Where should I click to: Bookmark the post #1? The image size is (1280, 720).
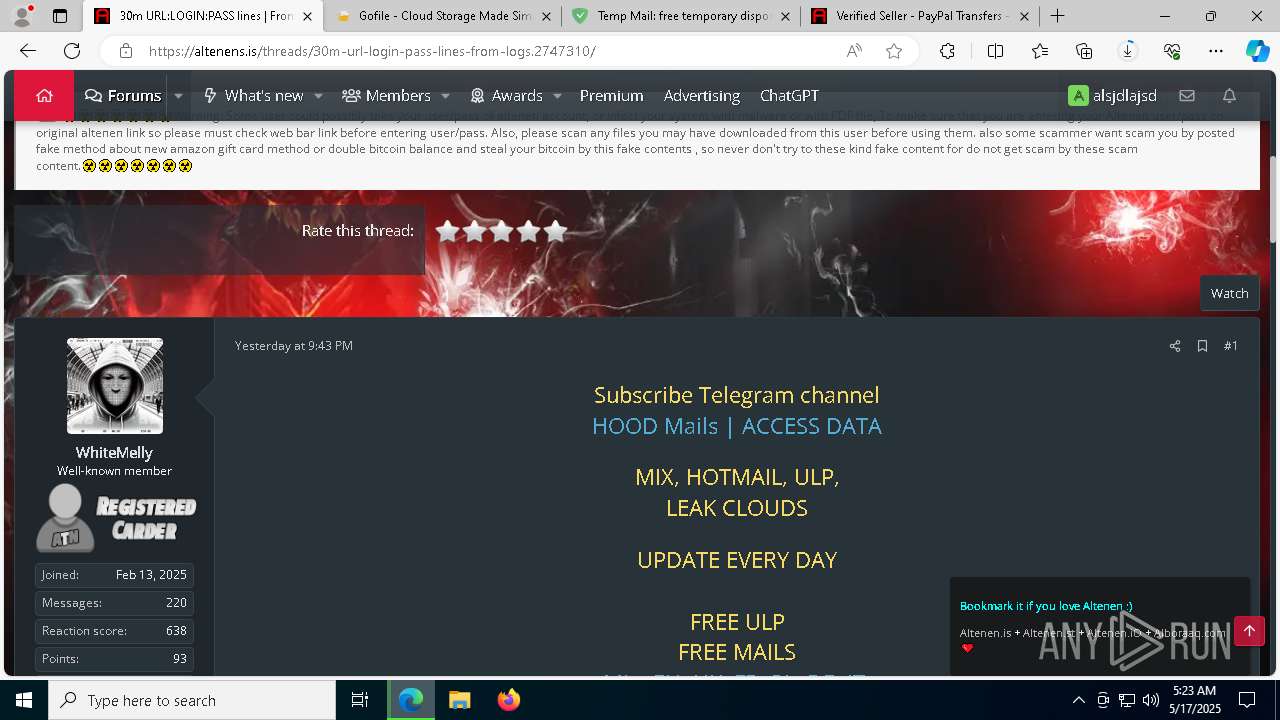click(x=1202, y=346)
